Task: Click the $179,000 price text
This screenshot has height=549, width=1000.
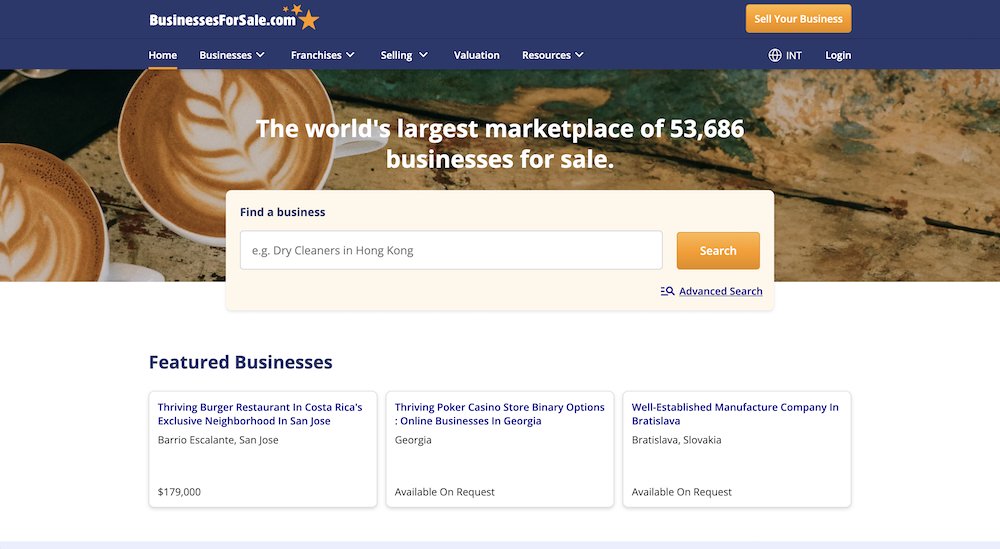Action: [x=179, y=492]
